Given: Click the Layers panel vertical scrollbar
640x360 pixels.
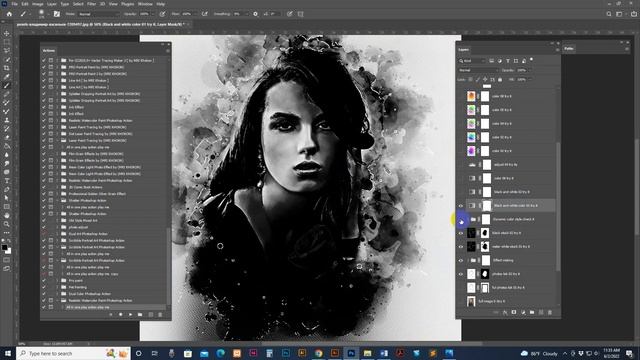Looking at the screenshot, I should (x=558, y=206).
